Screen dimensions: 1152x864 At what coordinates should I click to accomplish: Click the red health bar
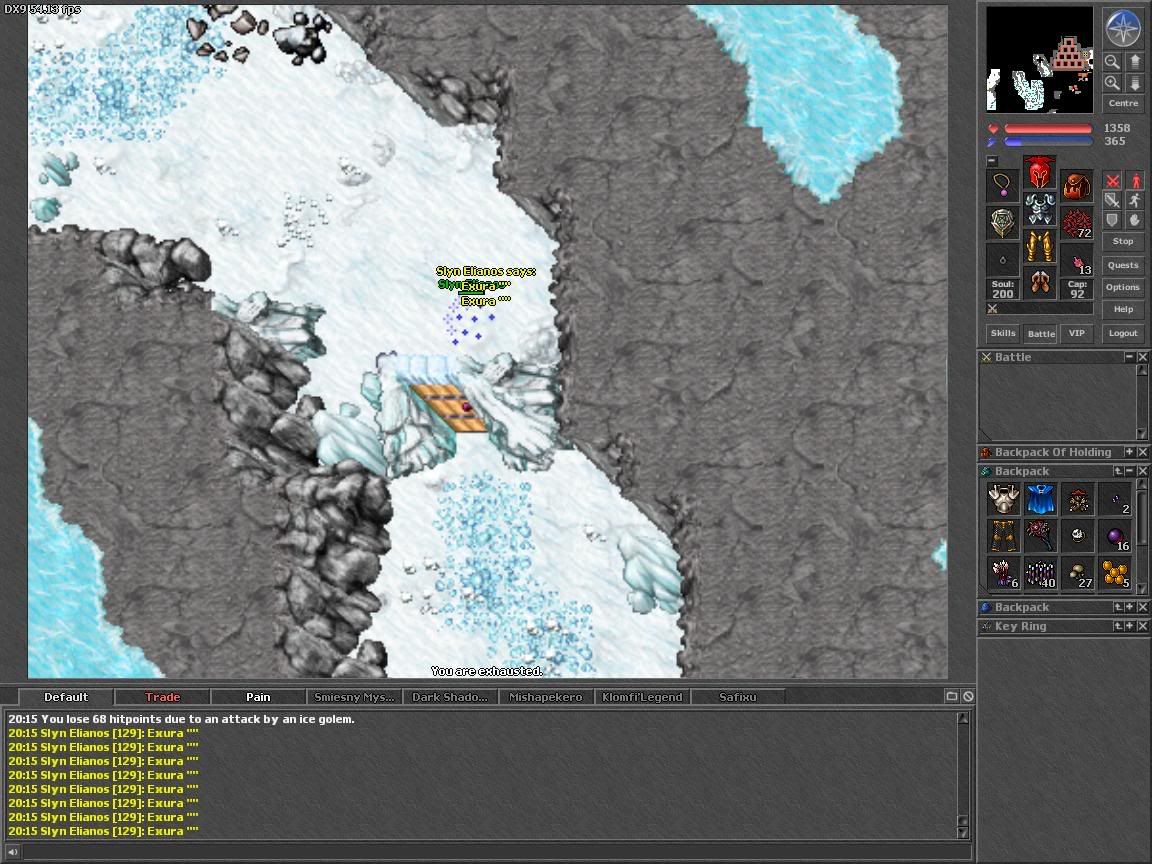[1048, 129]
